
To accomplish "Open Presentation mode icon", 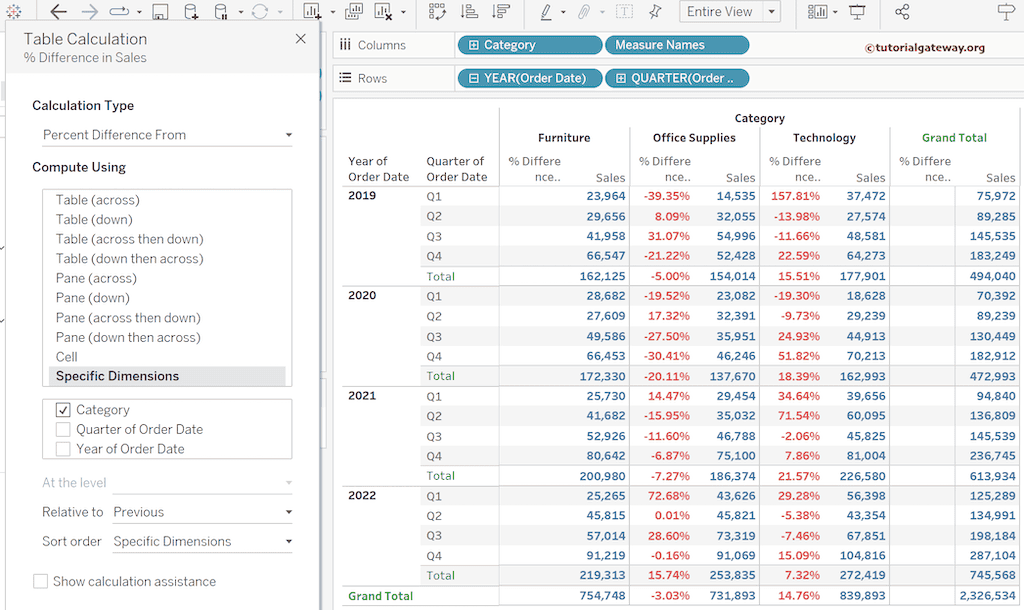I will pyautogui.click(x=857, y=12).
